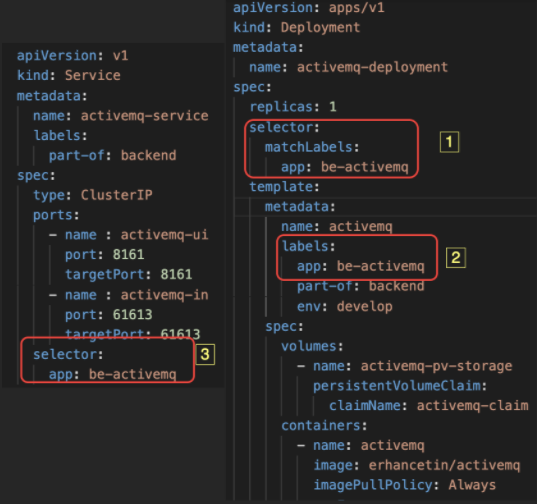This screenshot has height=504, width=537.
Task: Select the 'name : activemq-in' port entry
Action: [x=128, y=295]
